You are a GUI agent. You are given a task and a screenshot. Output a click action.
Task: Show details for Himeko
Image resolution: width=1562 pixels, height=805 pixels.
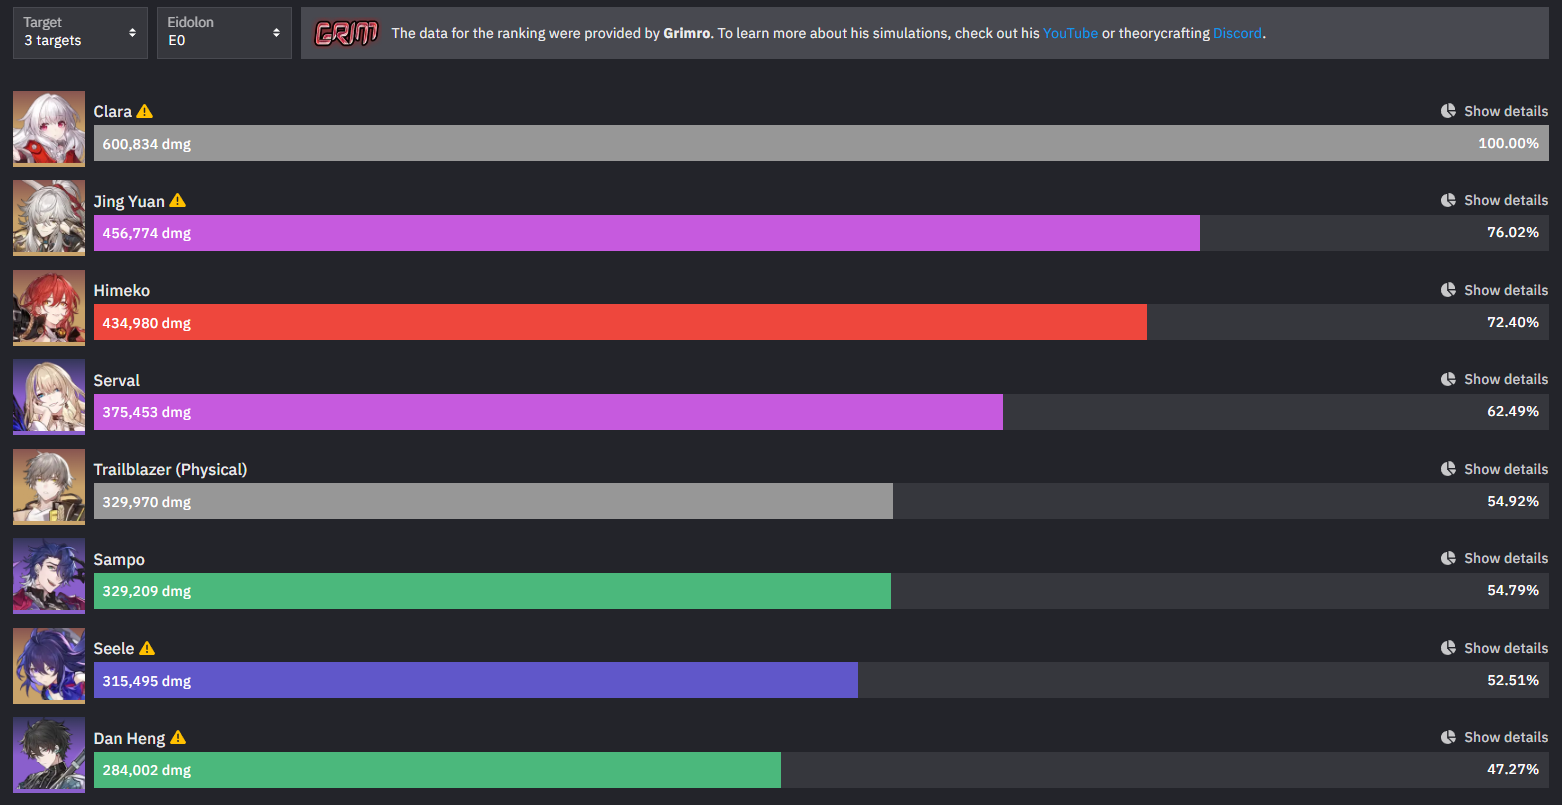point(1494,290)
